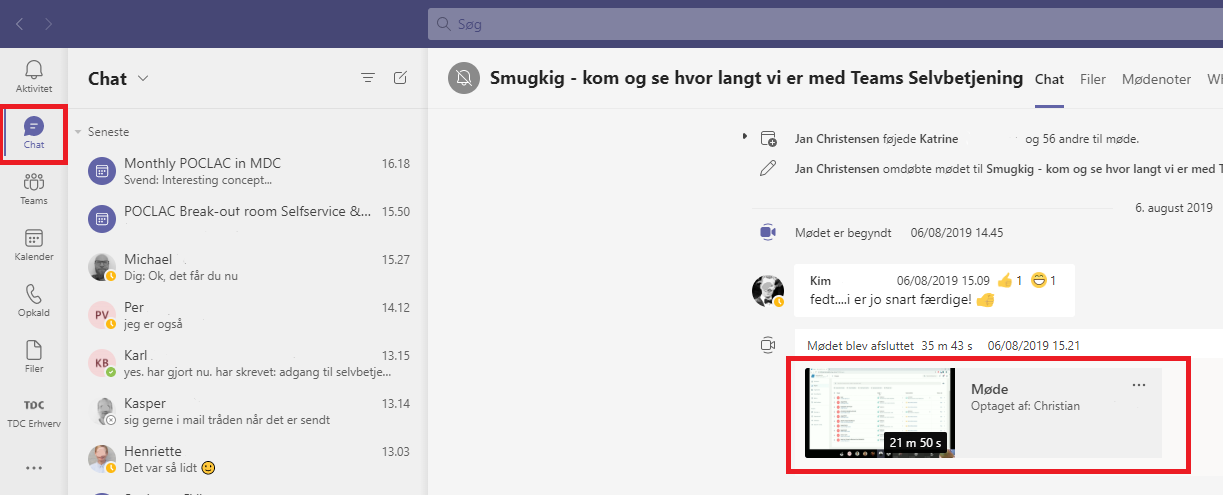Click the muted meeting avatar icon
The width and height of the screenshot is (1223, 495).
tap(463, 78)
